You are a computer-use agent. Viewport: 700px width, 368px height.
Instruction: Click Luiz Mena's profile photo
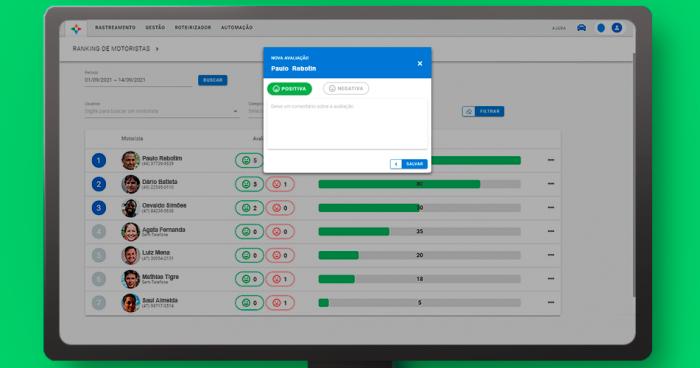(x=130, y=255)
